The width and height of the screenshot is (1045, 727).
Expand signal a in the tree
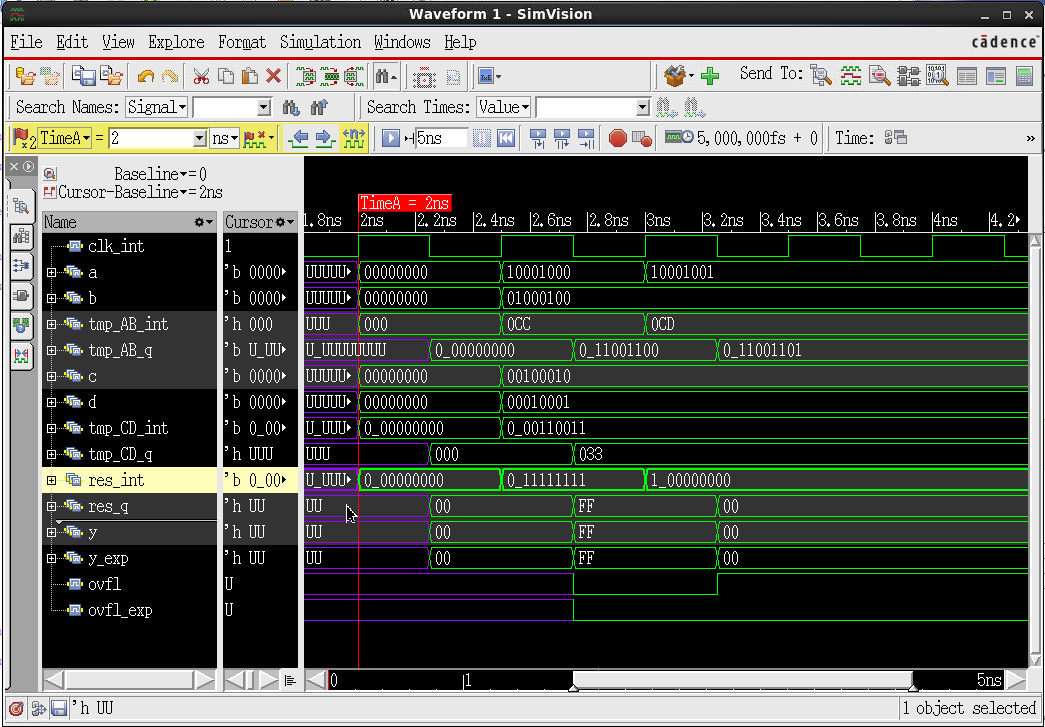coord(51,273)
